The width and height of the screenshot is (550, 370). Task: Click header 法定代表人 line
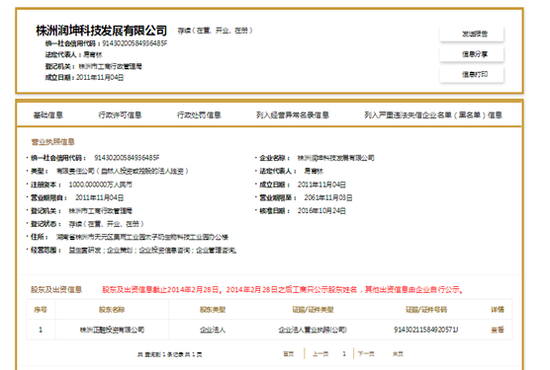(74, 54)
